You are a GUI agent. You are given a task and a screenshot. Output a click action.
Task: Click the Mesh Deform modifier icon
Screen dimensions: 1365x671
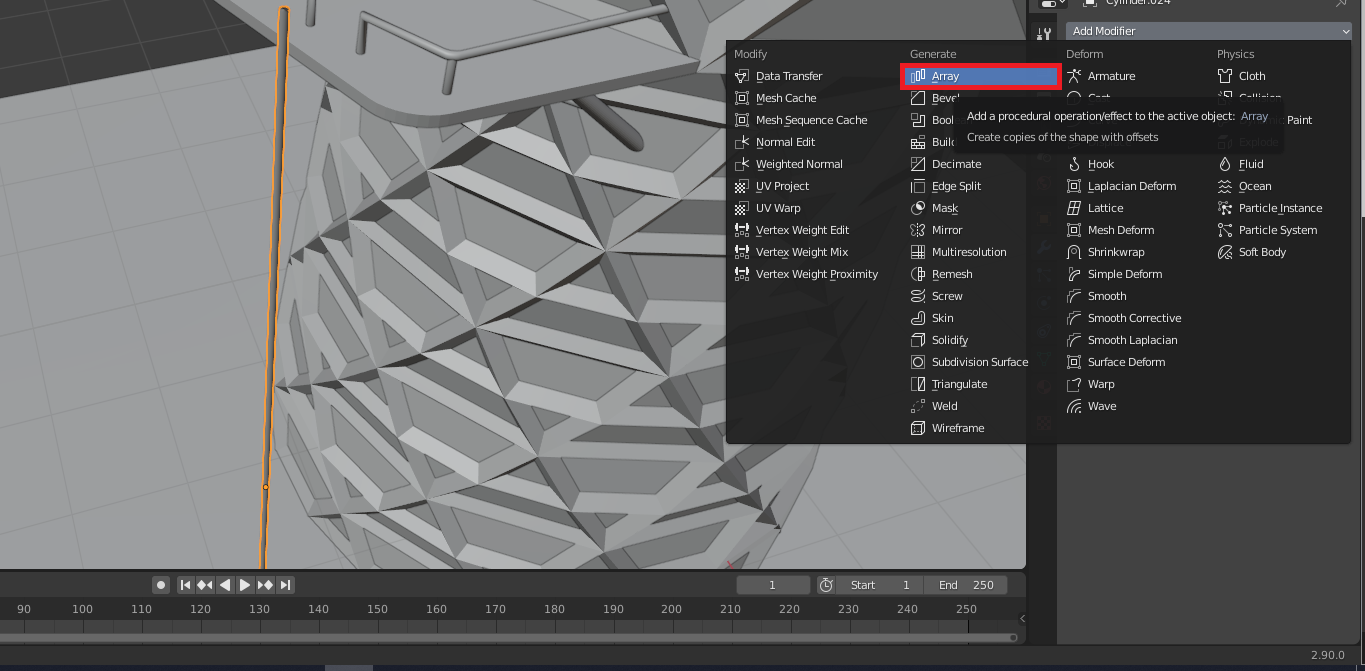coord(1074,230)
